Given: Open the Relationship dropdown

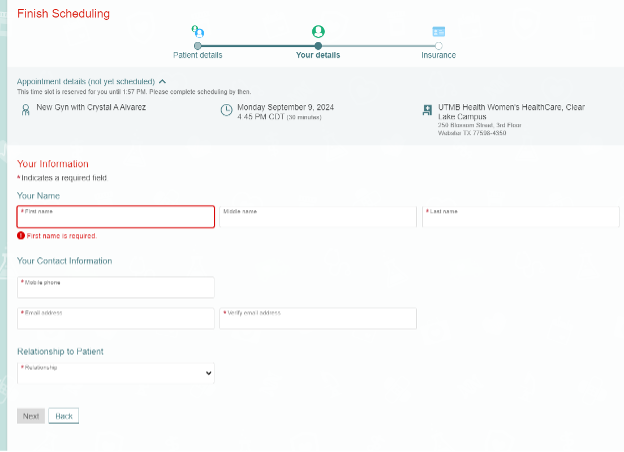Looking at the screenshot, I should (116, 373).
